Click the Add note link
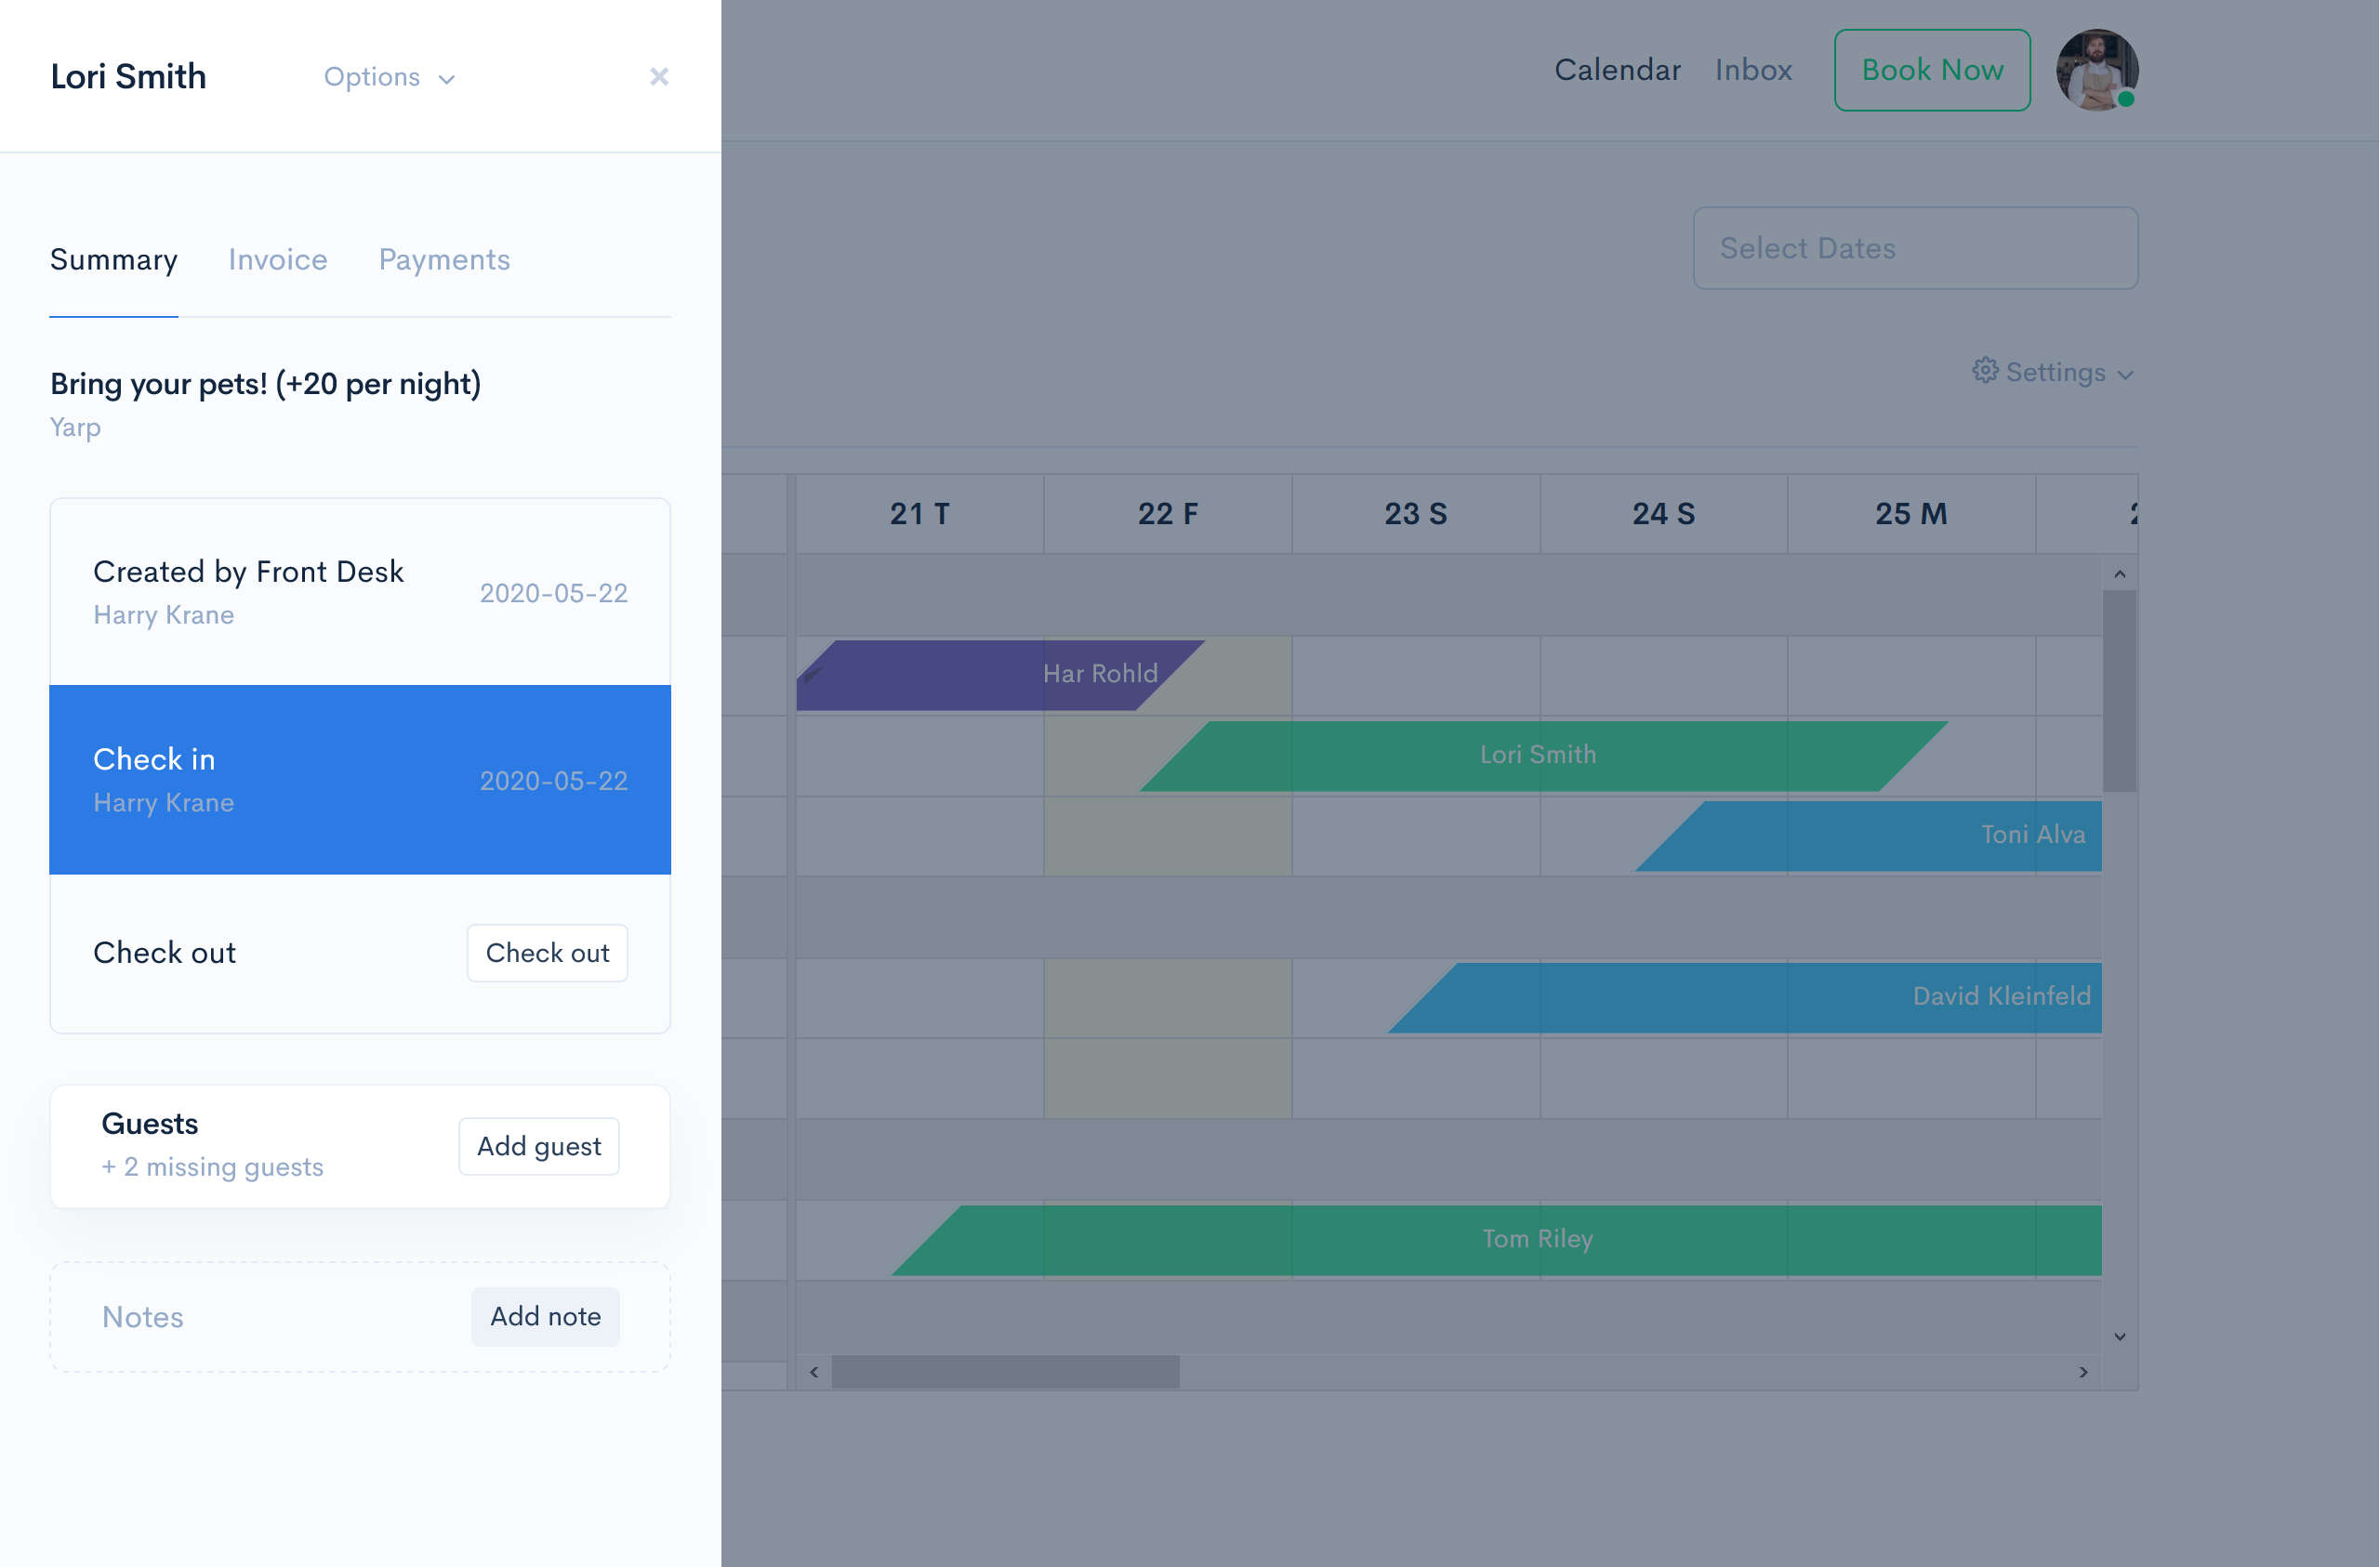The height and width of the screenshot is (1567, 2380). 546,1315
